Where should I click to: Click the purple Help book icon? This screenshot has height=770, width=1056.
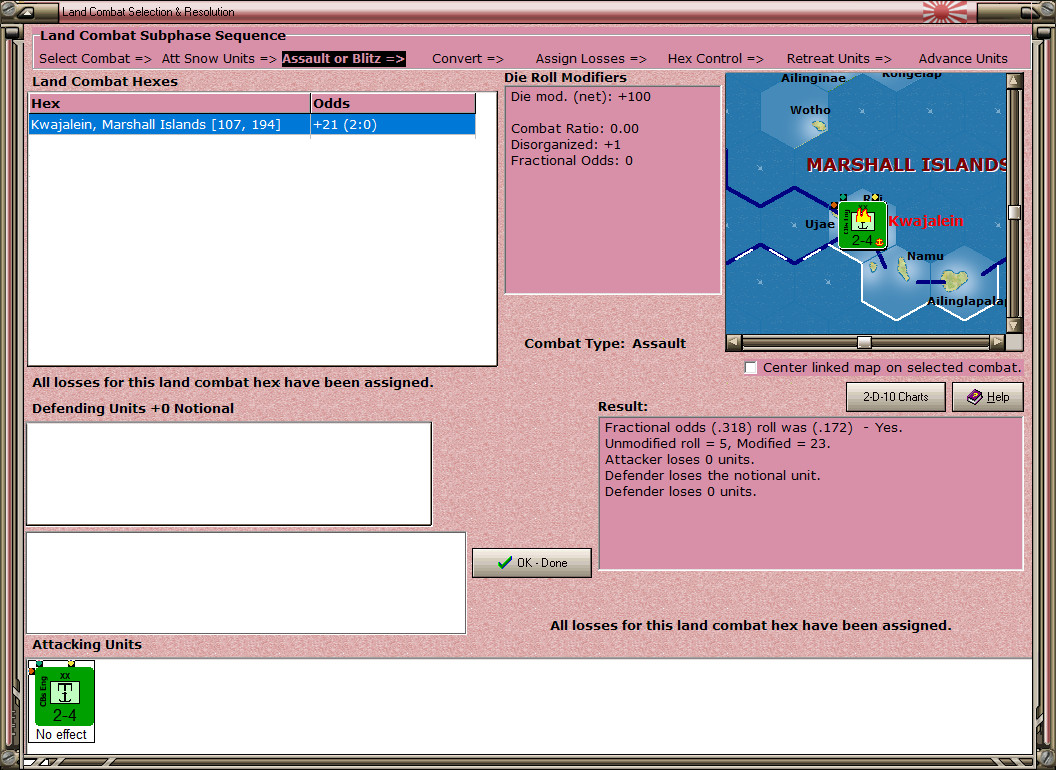coord(974,397)
